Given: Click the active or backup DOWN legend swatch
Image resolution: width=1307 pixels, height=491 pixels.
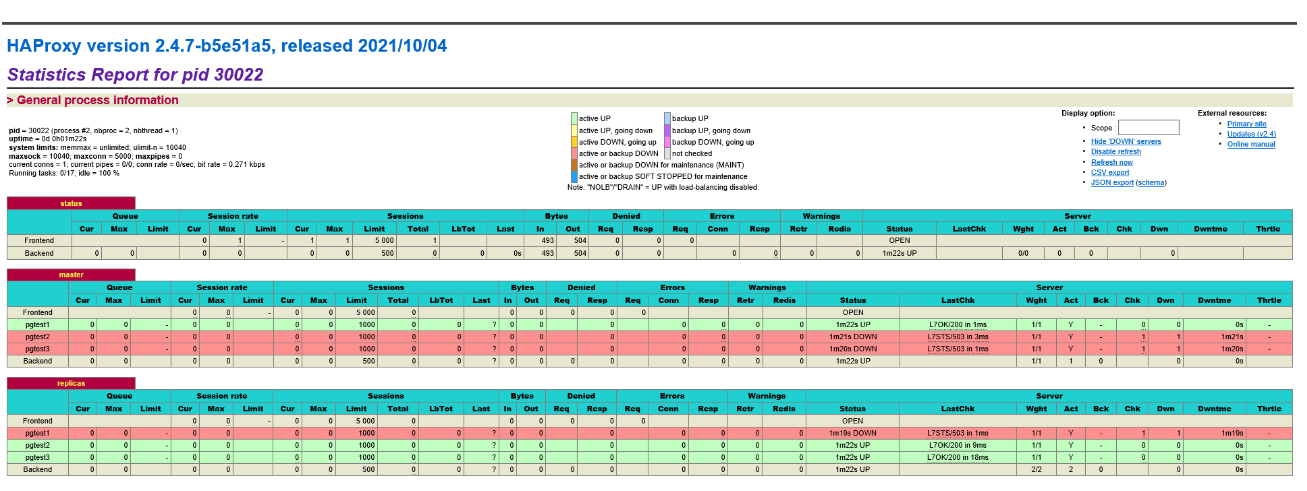Looking at the screenshot, I should [x=573, y=153].
